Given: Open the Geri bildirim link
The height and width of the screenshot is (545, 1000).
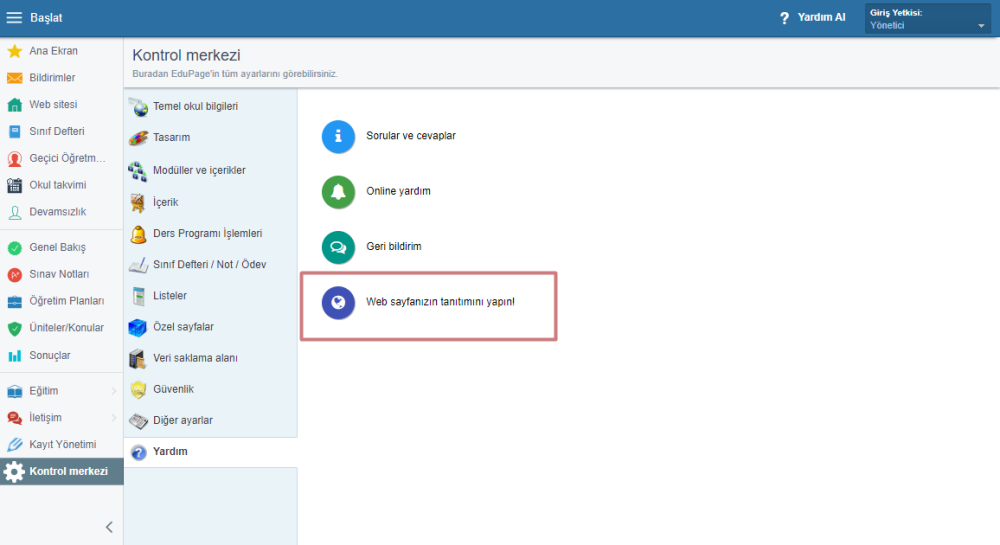Looking at the screenshot, I should click(393, 247).
